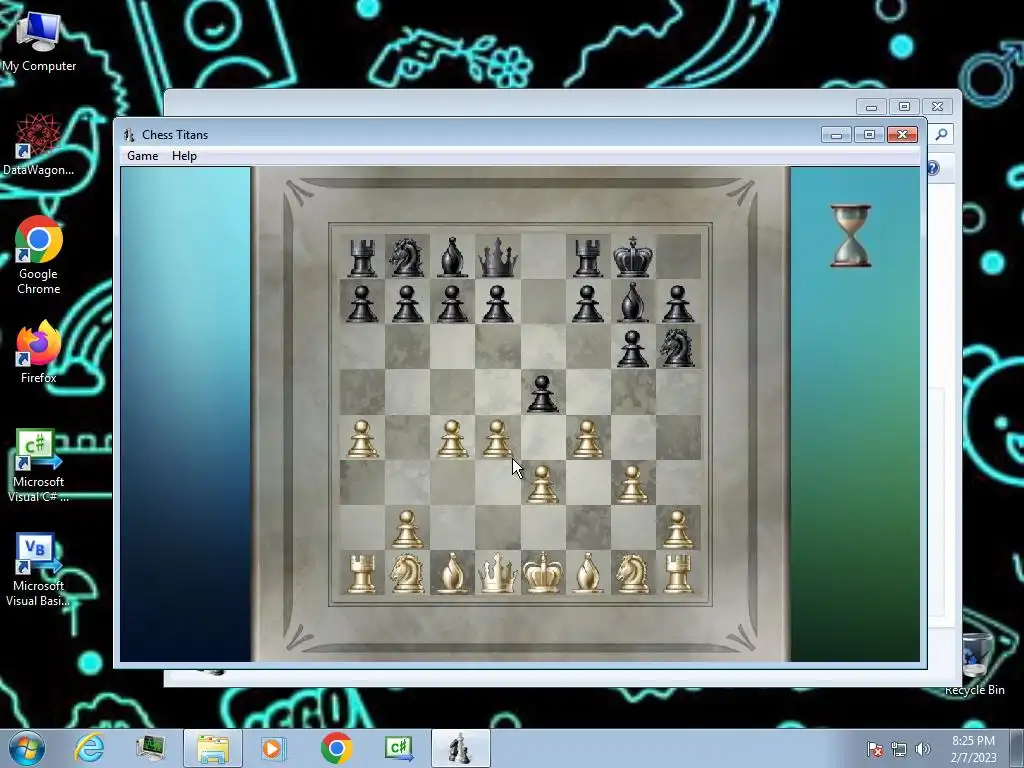Select the white pawn on b2
The image size is (1024, 768).
click(x=407, y=529)
